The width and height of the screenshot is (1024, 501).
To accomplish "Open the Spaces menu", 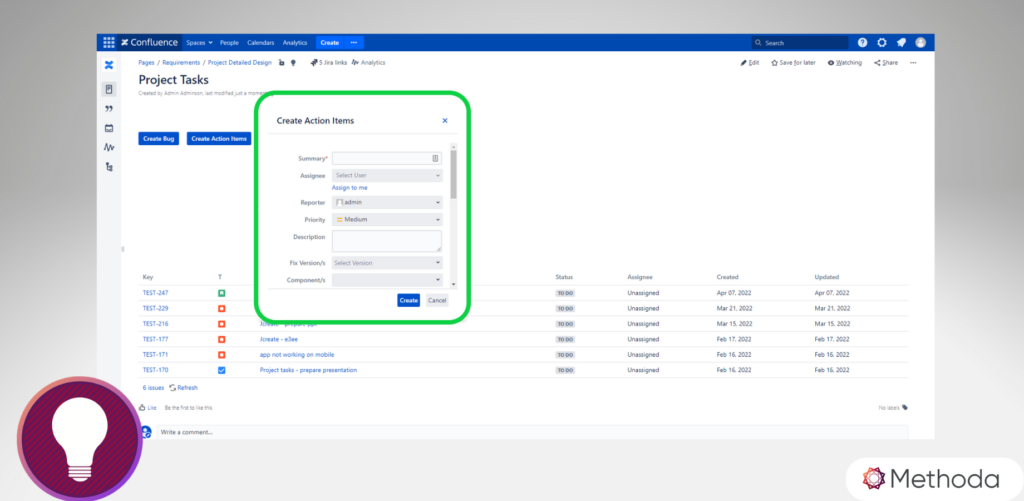I will [x=198, y=43].
